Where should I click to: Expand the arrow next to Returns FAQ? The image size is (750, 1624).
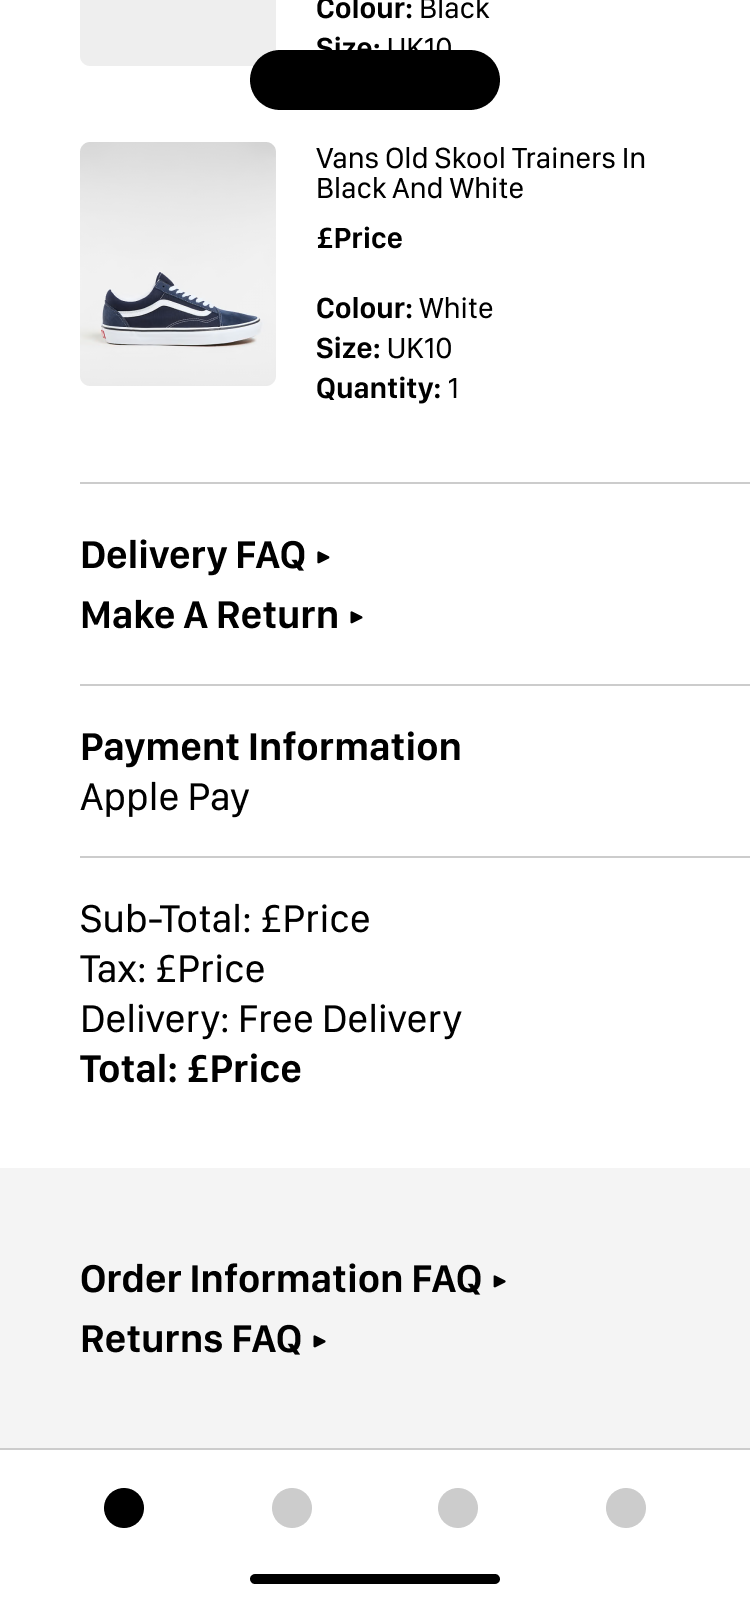click(319, 1341)
